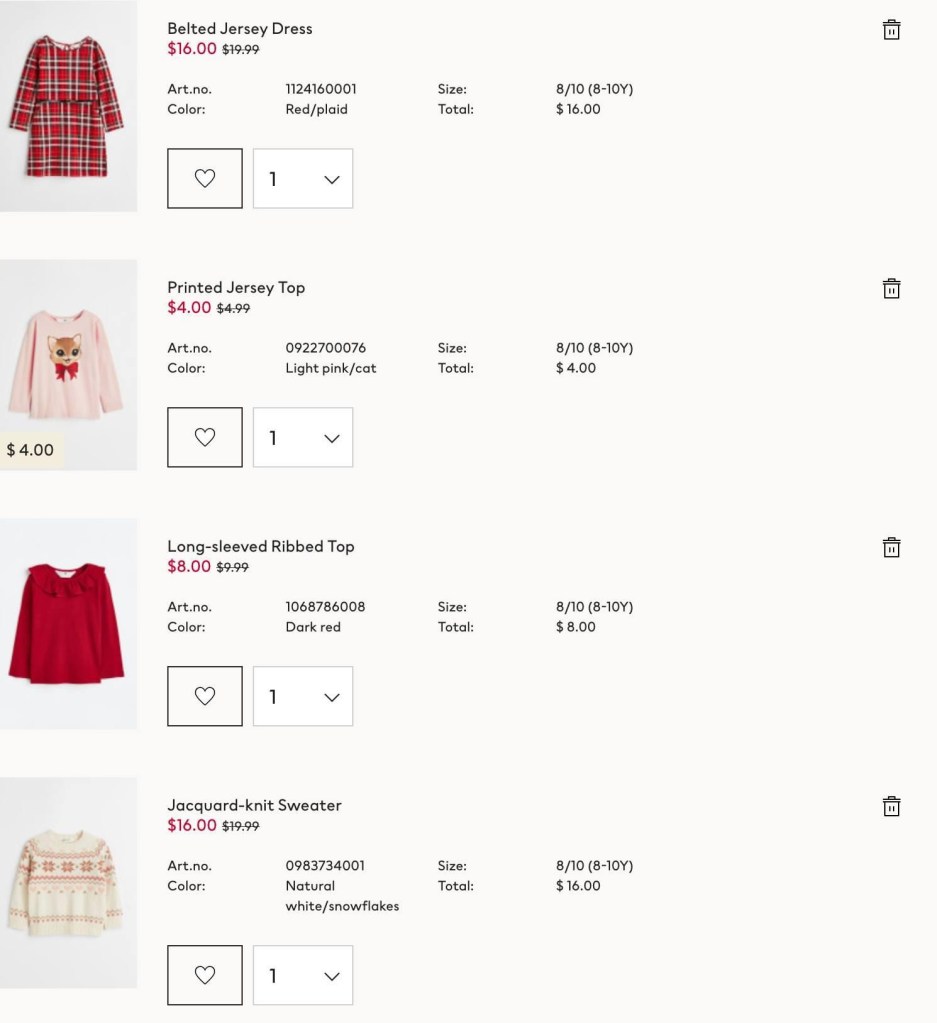Open quantity dropdown for Jacquard-knit Sweater
The width and height of the screenshot is (937, 1023).
(x=303, y=975)
